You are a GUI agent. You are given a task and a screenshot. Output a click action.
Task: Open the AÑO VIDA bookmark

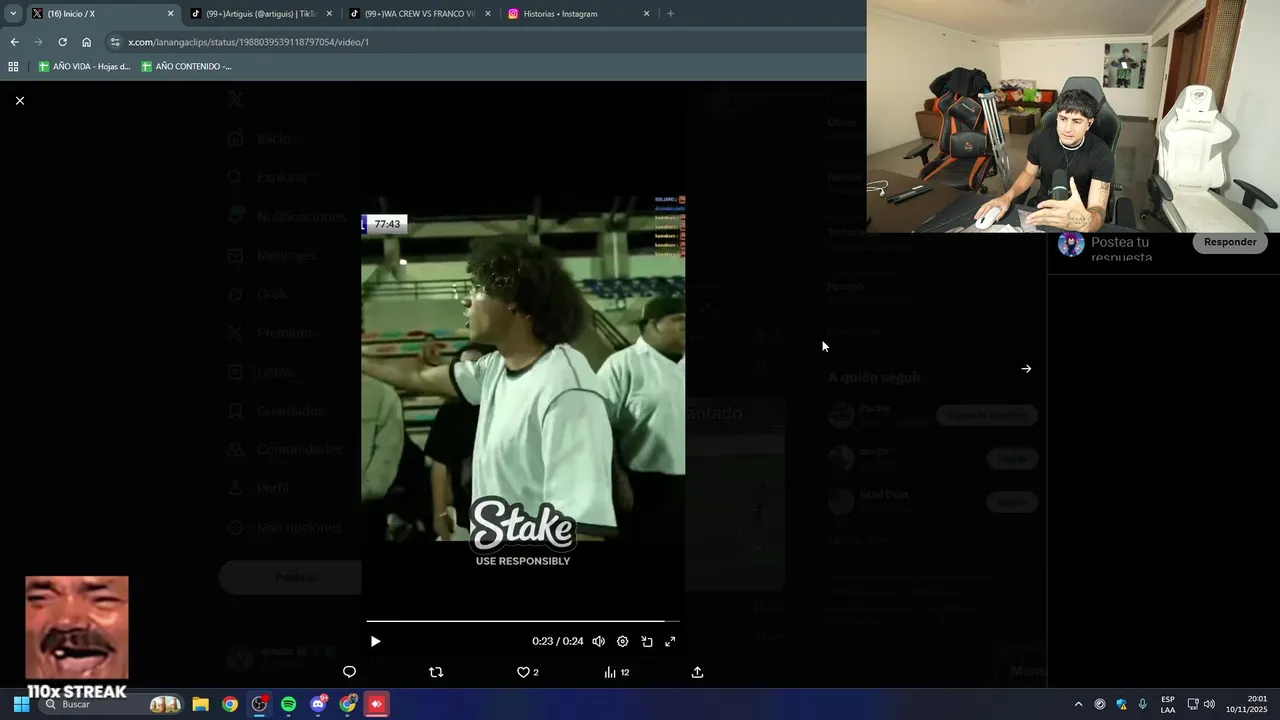click(85, 67)
